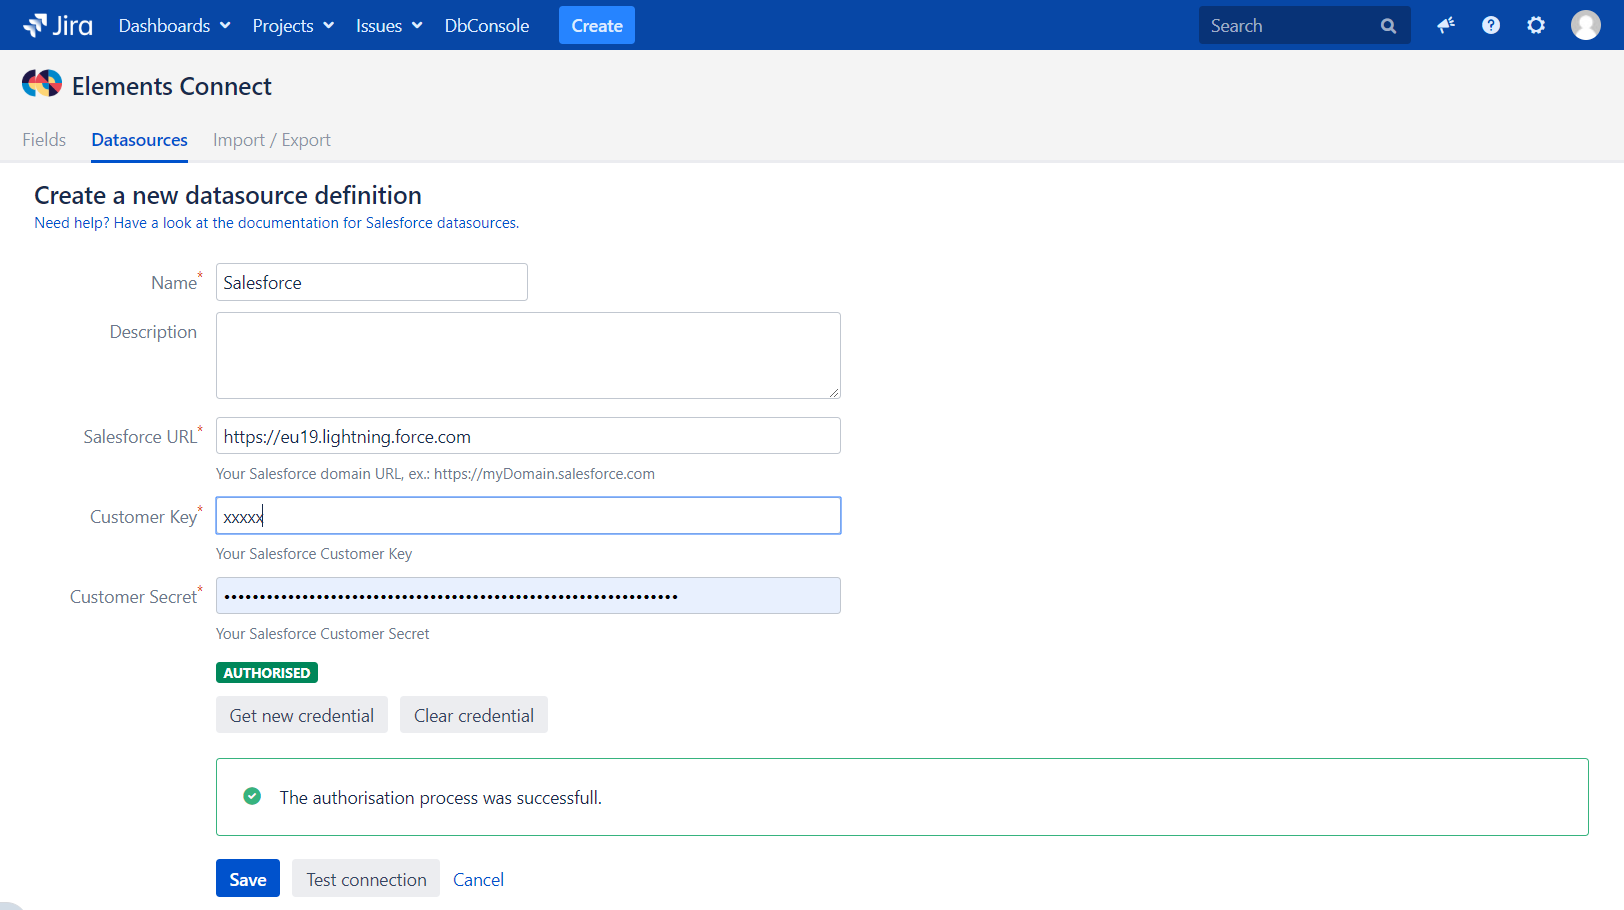Expand the Dashboards dropdown menu

[x=174, y=26]
